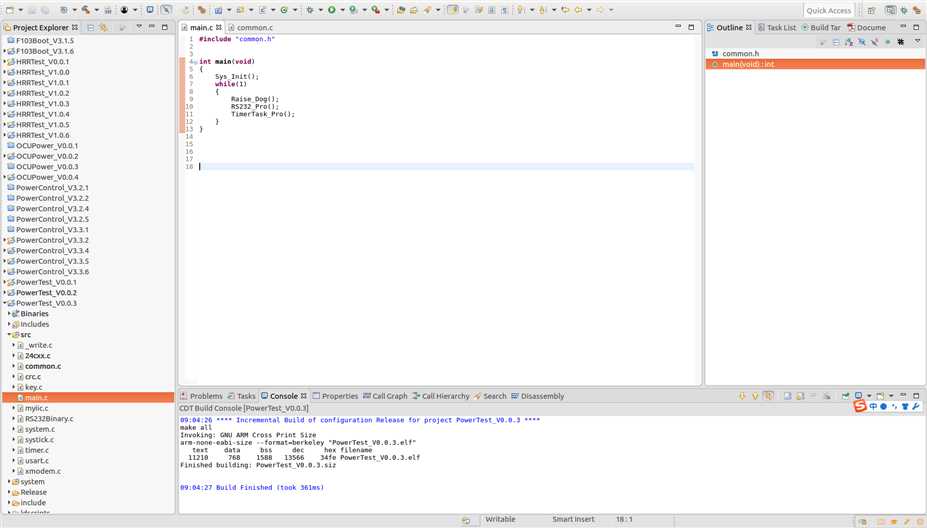This screenshot has height=528, width=927.
Task: Expand the HRRTest_V1.0.3 project
Action: click(x=5, y=103)
